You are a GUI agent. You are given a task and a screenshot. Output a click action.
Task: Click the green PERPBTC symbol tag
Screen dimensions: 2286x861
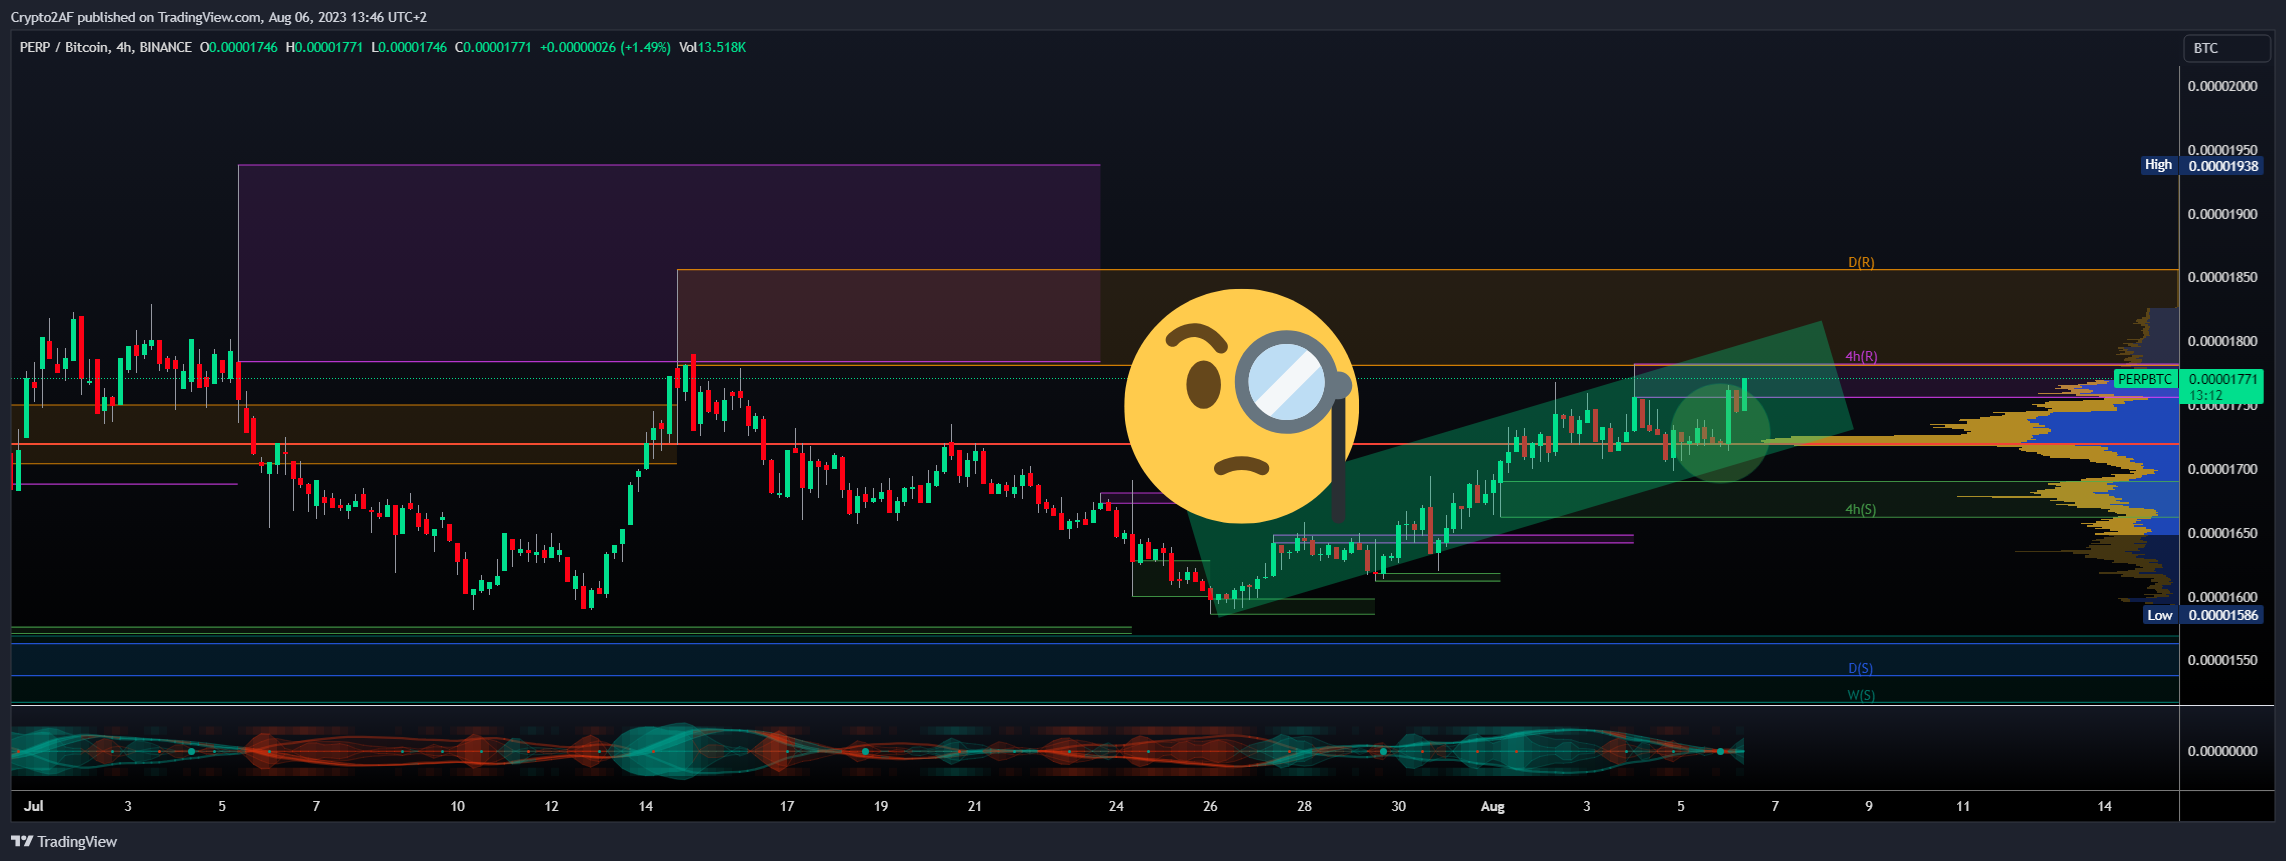(x=2145, y=379)
